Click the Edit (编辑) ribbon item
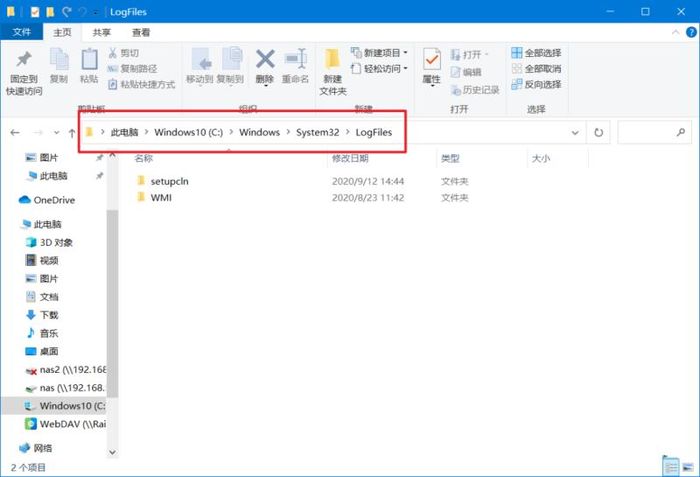The height and width of the screenshot is (477, 700). [x=466, y=72]
